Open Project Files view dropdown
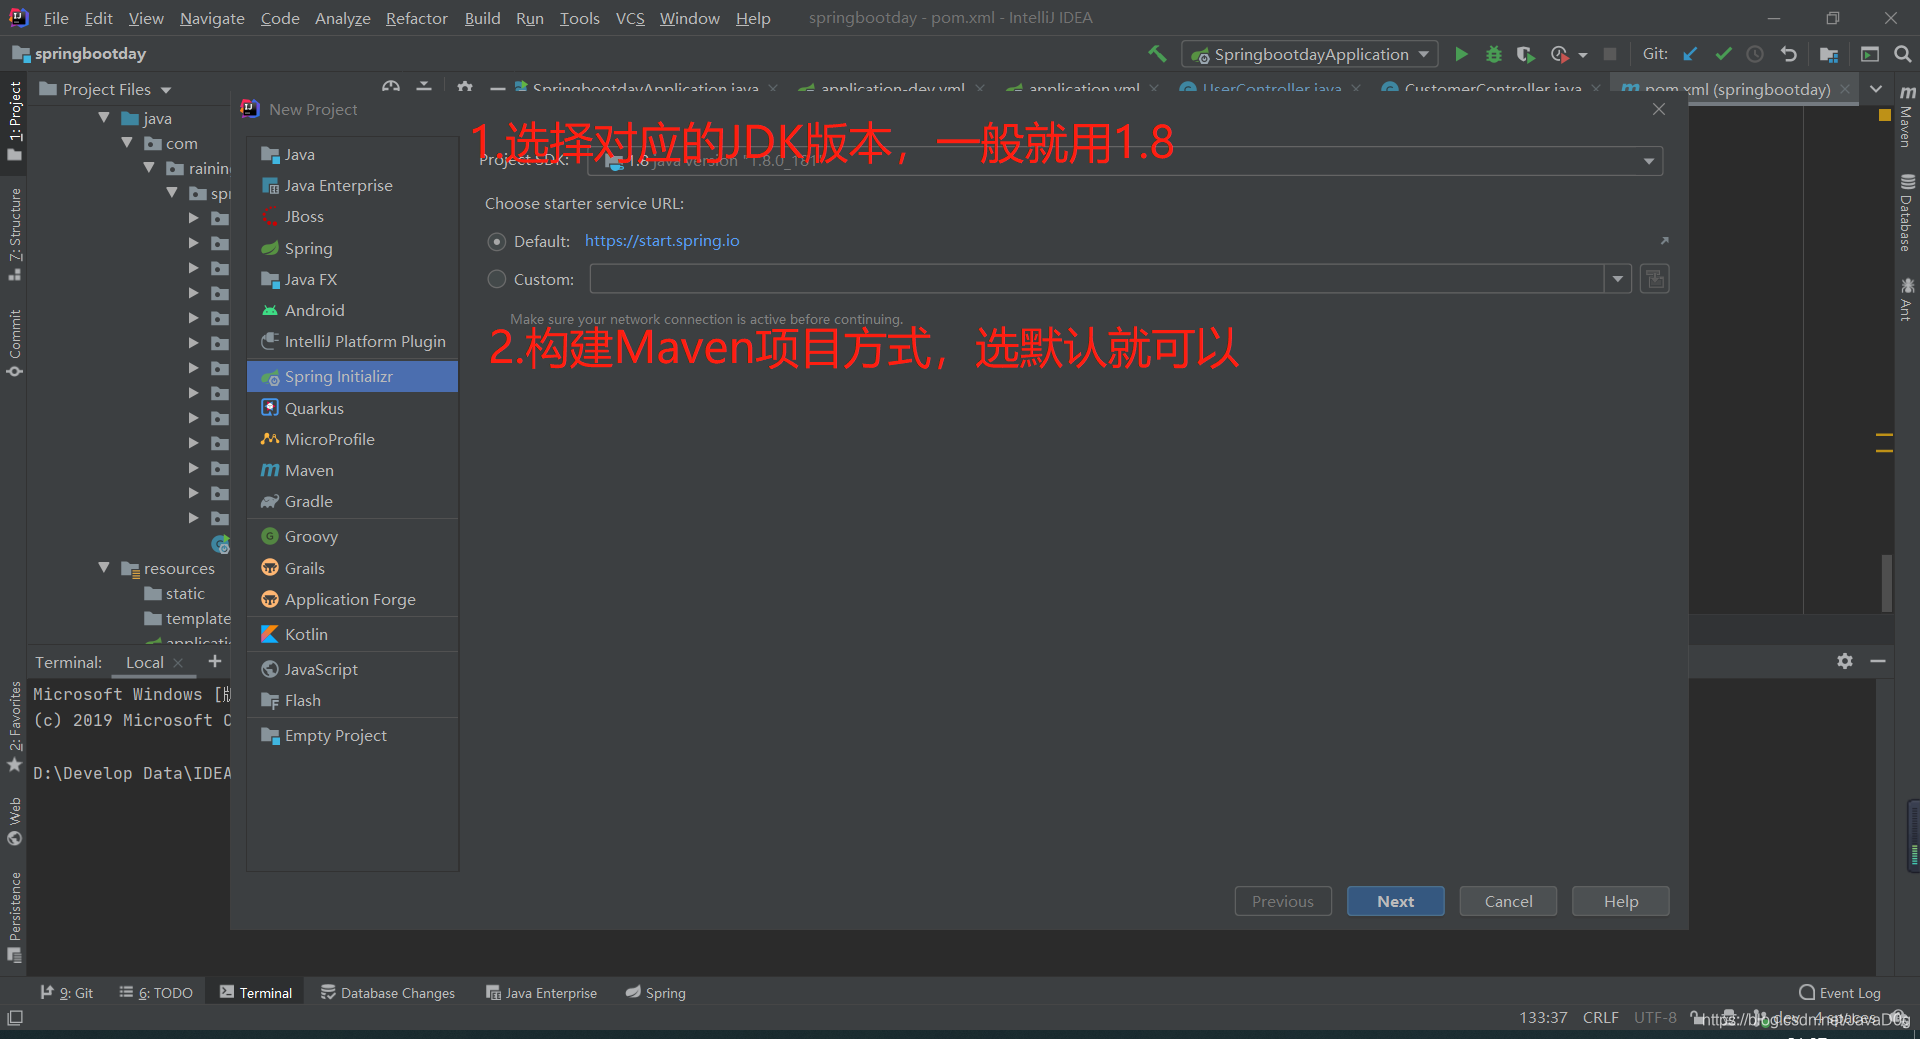Screen dimensions: 1920x1039 [x=106, y=89]
